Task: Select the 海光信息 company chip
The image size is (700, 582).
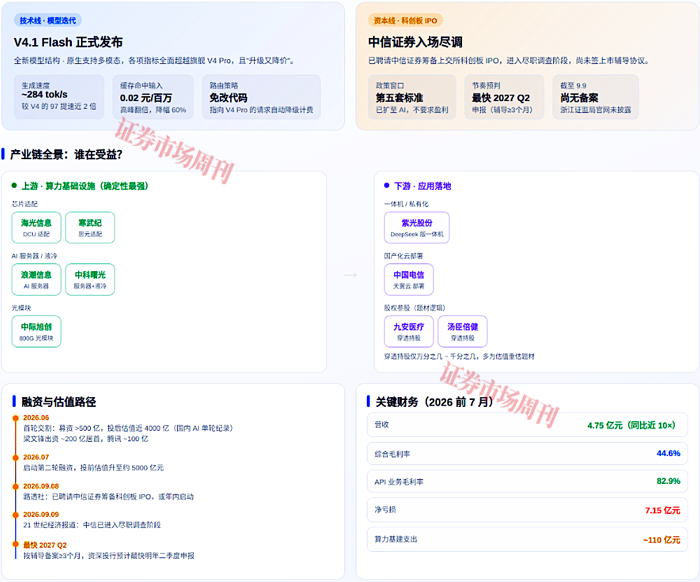Action: click(x=36, y=228)
